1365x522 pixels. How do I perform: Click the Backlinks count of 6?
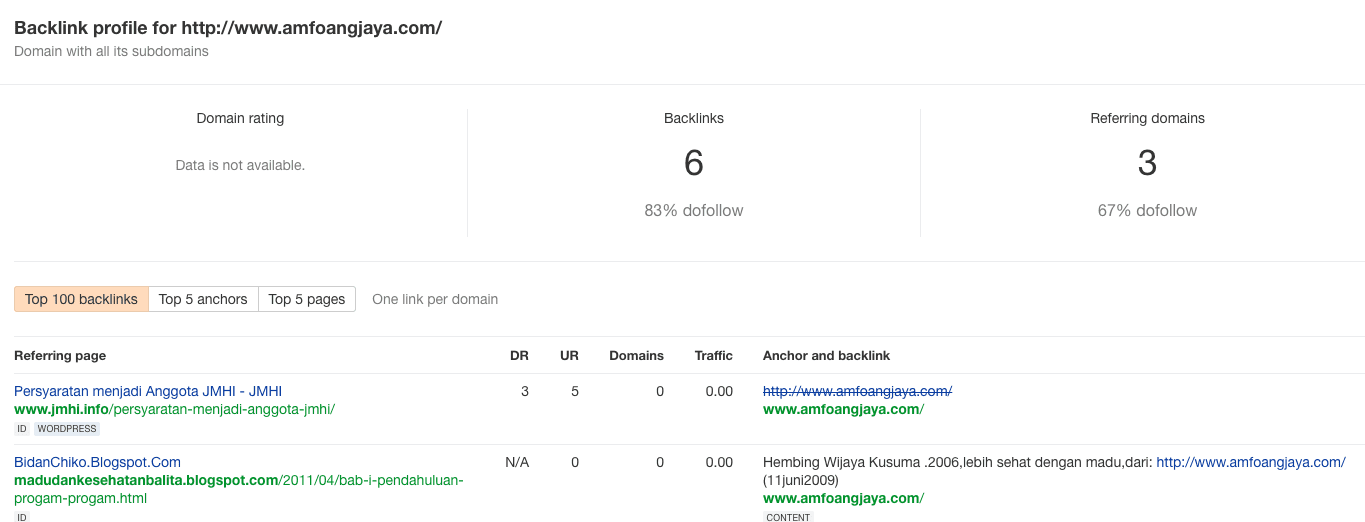(x=694, y=163)
